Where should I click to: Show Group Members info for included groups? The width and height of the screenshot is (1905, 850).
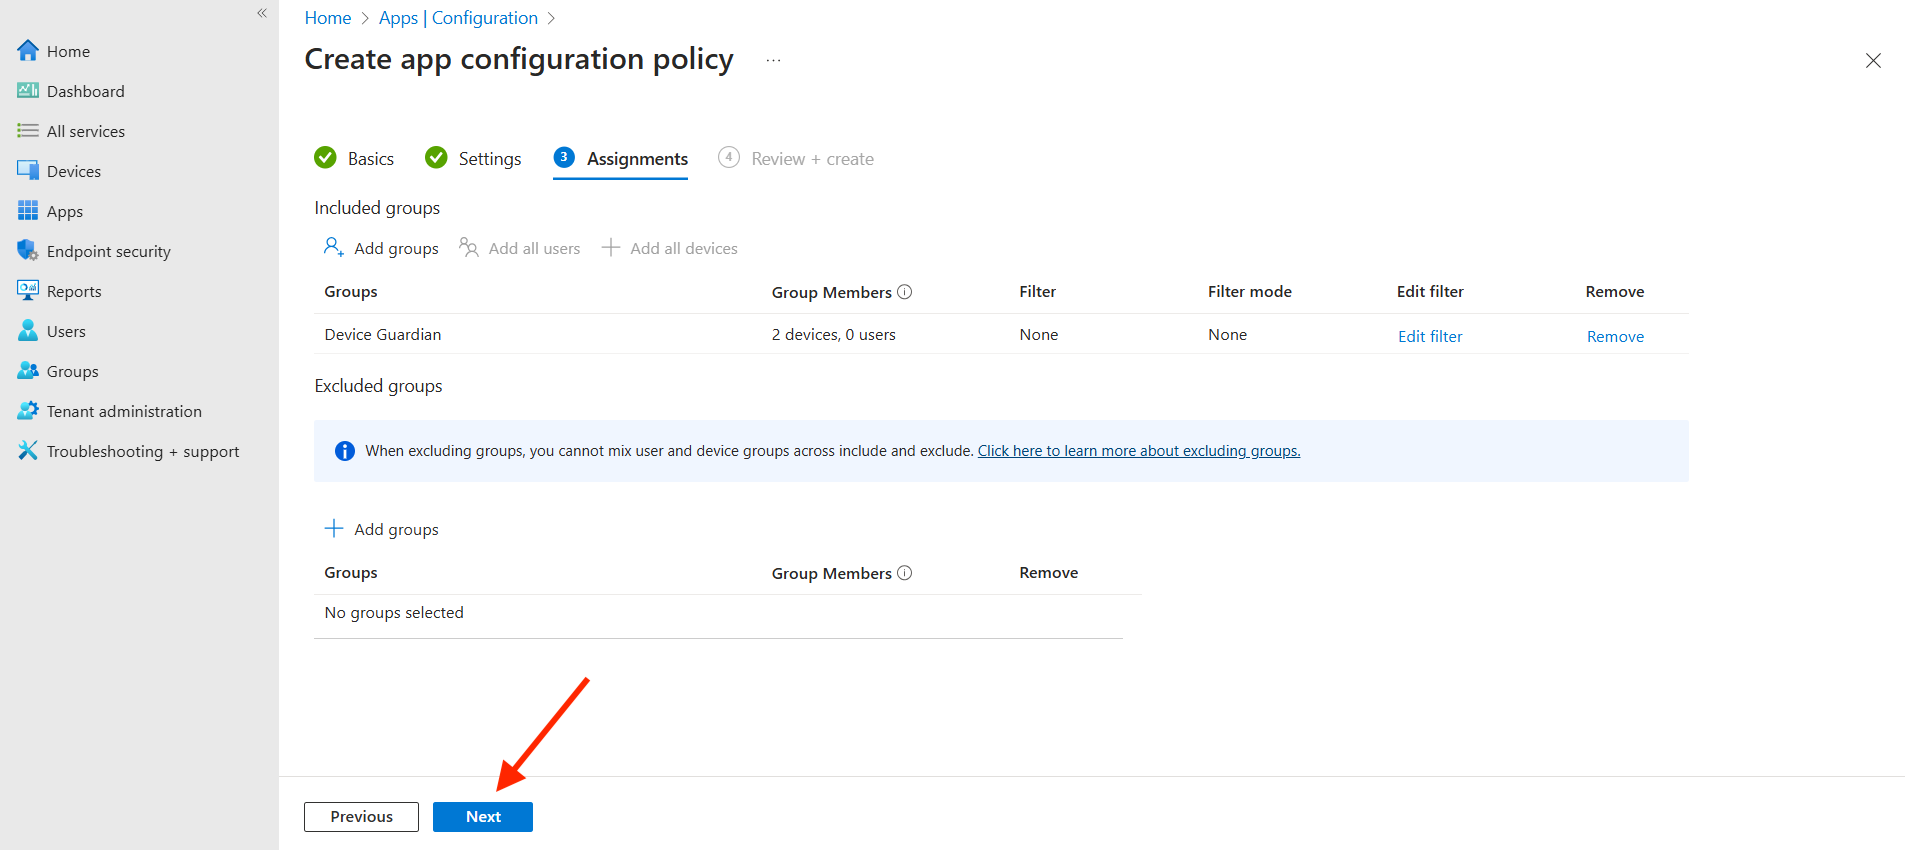pyautogui.click(x=905, y=292)
